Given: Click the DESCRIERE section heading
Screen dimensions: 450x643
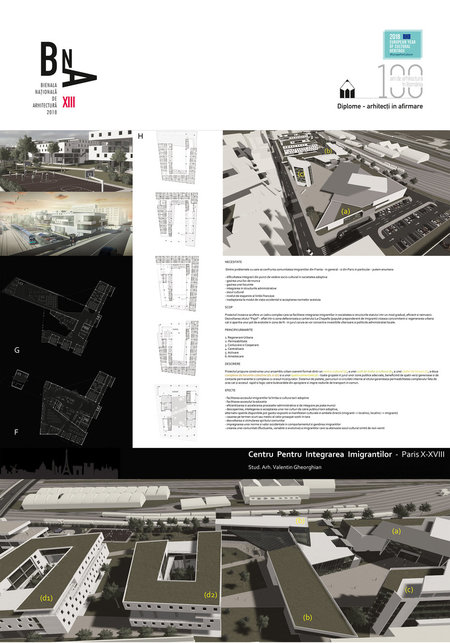Looking at the screenshot, I should click(x=232, y=364).
